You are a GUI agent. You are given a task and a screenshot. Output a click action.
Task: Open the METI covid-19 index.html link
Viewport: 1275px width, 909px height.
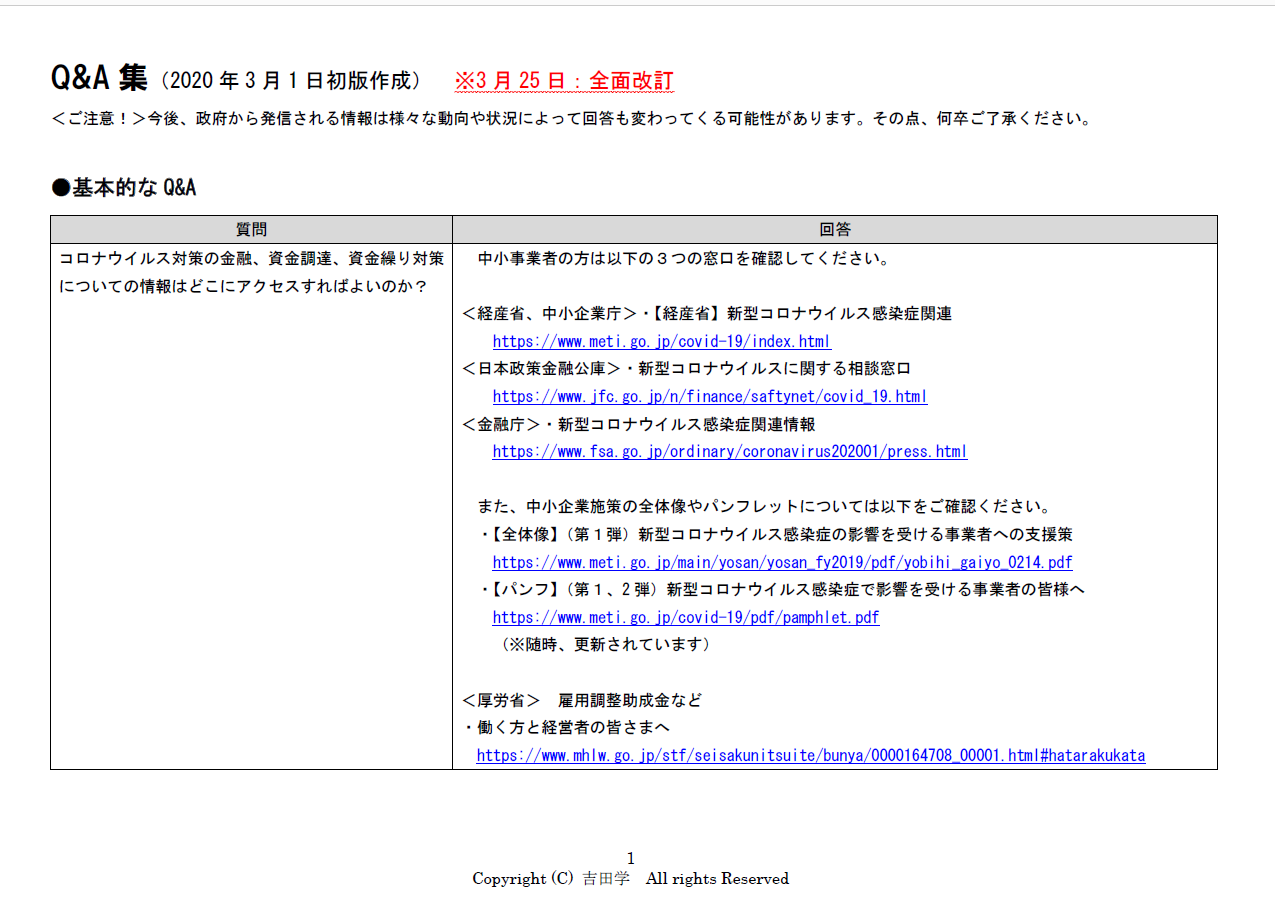[x=661, y=341]
